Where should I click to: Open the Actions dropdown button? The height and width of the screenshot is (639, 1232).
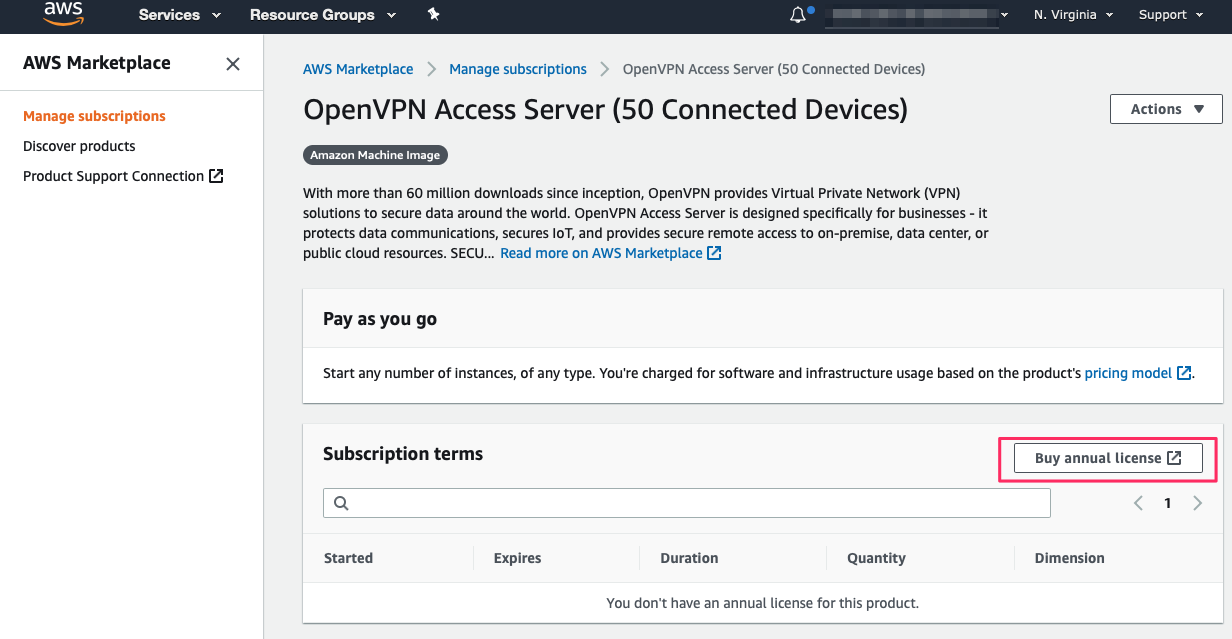[x=1166, y=109]
